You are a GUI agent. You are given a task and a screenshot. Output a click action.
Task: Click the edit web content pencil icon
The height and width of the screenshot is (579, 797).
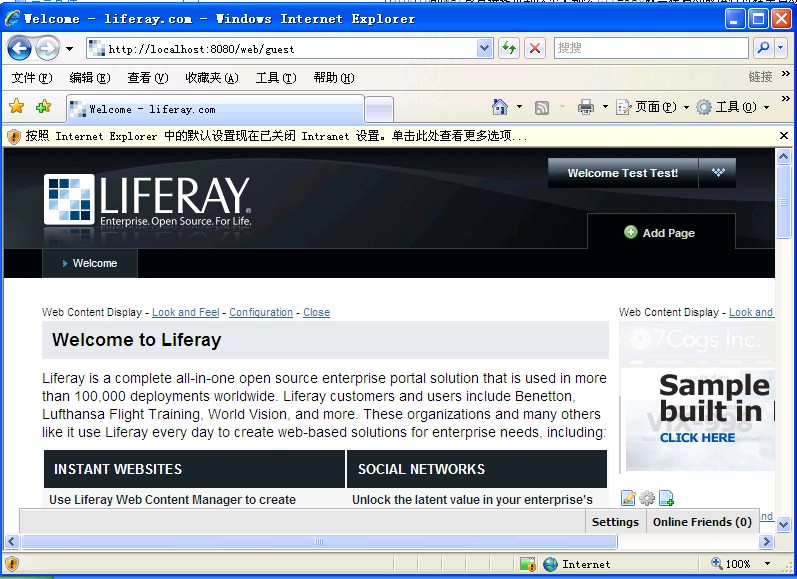(x=628, y=498)
